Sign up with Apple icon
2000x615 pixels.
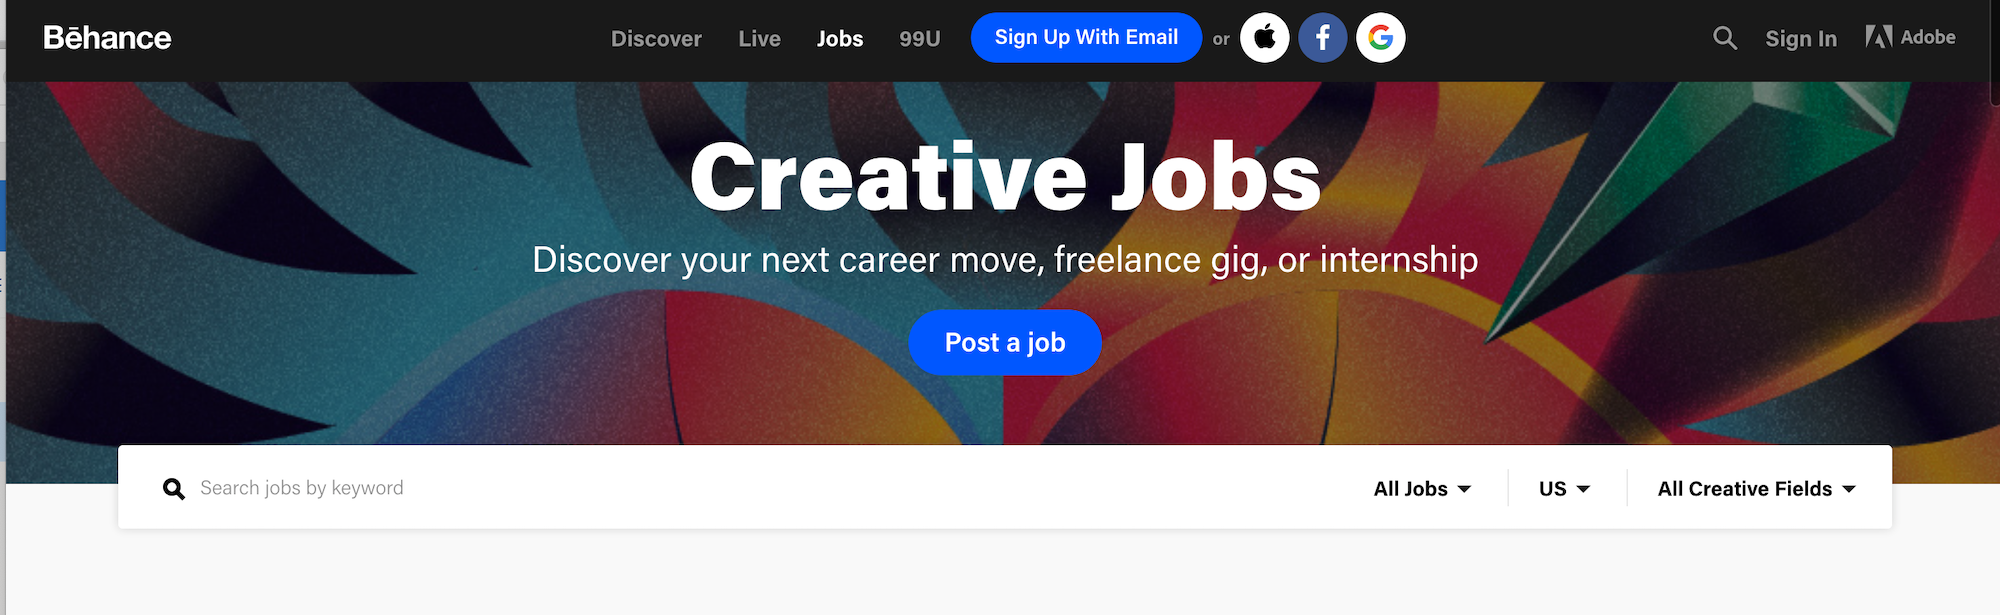pos(1265,38)
